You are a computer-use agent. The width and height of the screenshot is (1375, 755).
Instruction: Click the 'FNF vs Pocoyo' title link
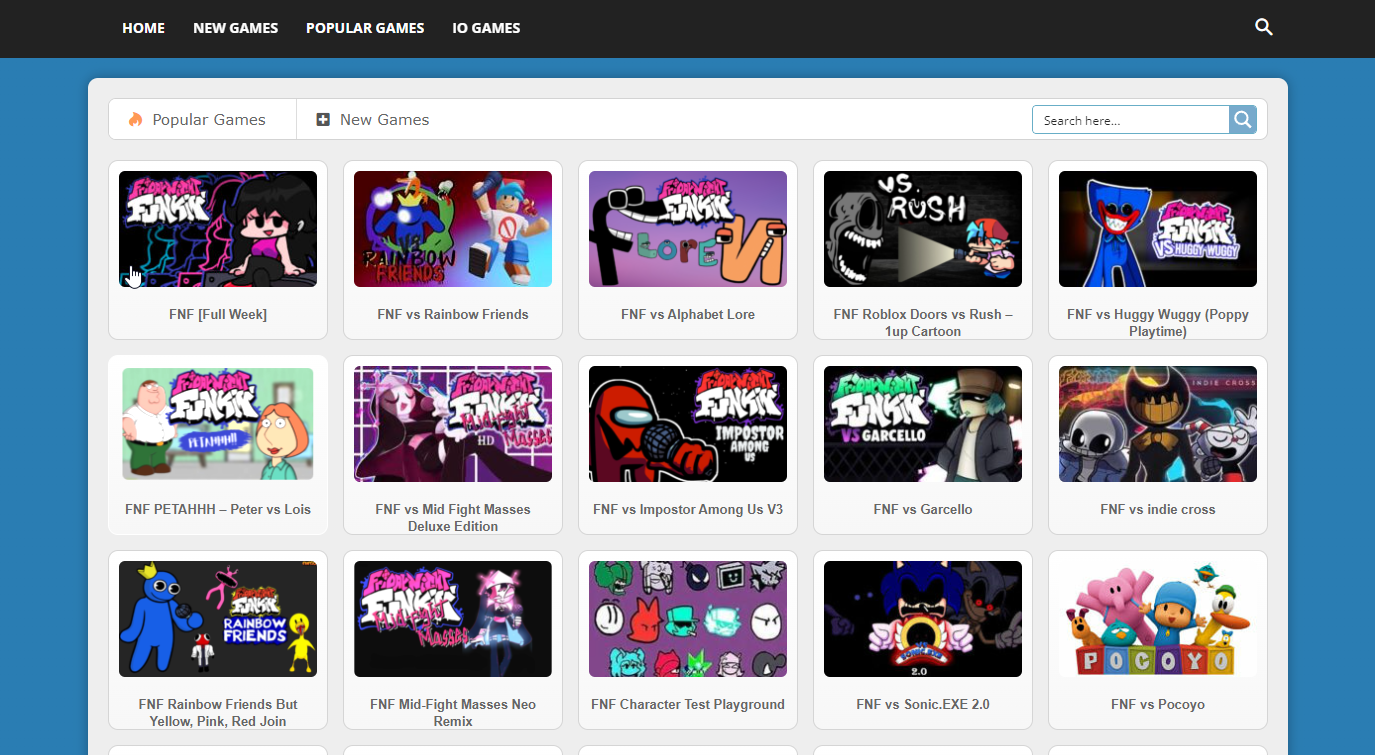tap(1158, 704)
